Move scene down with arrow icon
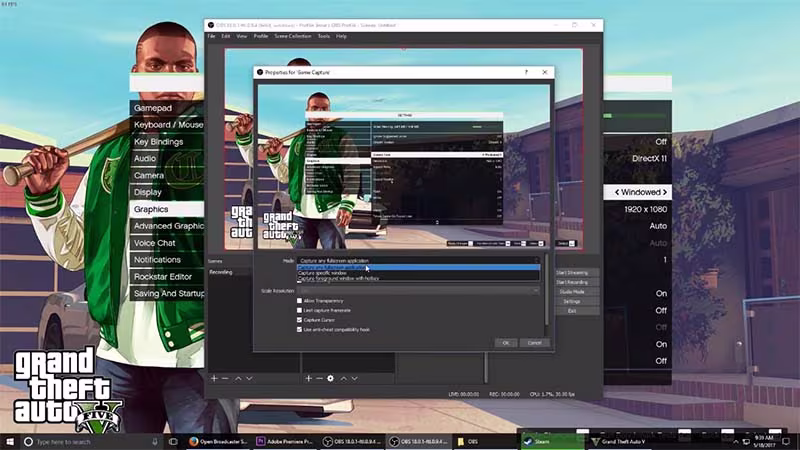This screenshot has height=450, width=800. (249, 379)
